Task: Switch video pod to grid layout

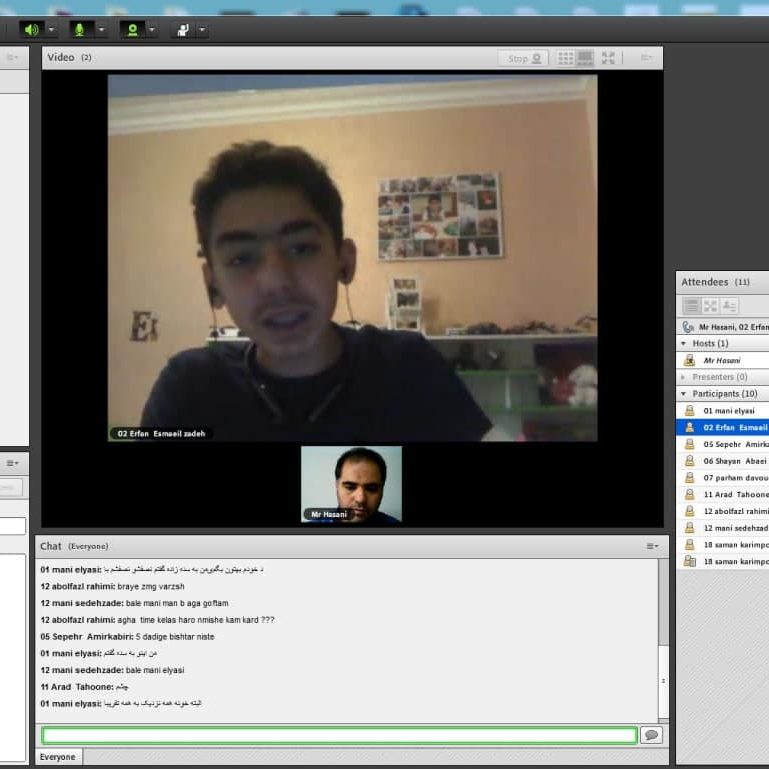Action: [565, 58]
